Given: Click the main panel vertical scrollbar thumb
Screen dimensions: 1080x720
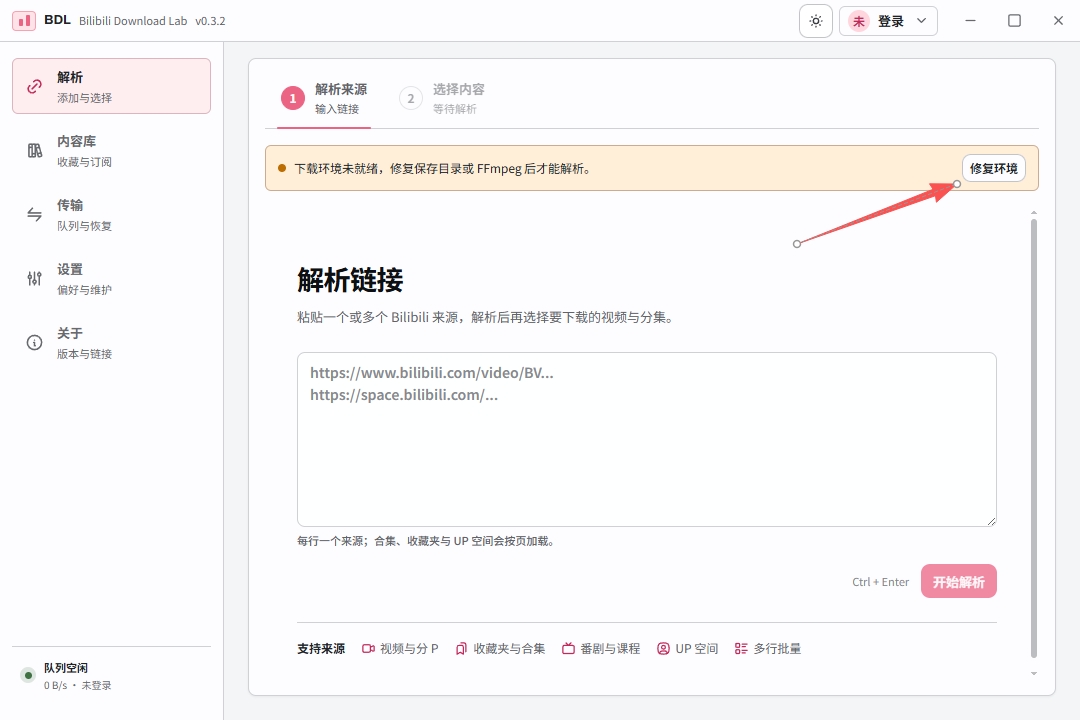Looking at the screenshot, I should [1034, 438].
